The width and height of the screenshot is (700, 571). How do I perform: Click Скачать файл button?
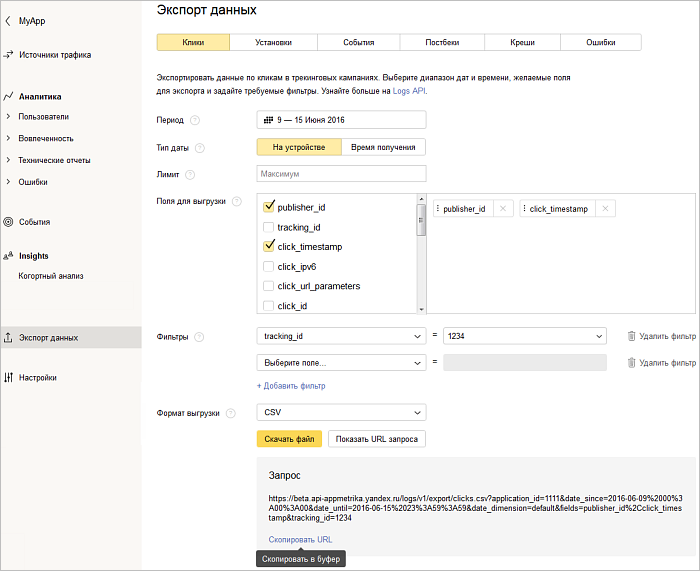[289, 439]
